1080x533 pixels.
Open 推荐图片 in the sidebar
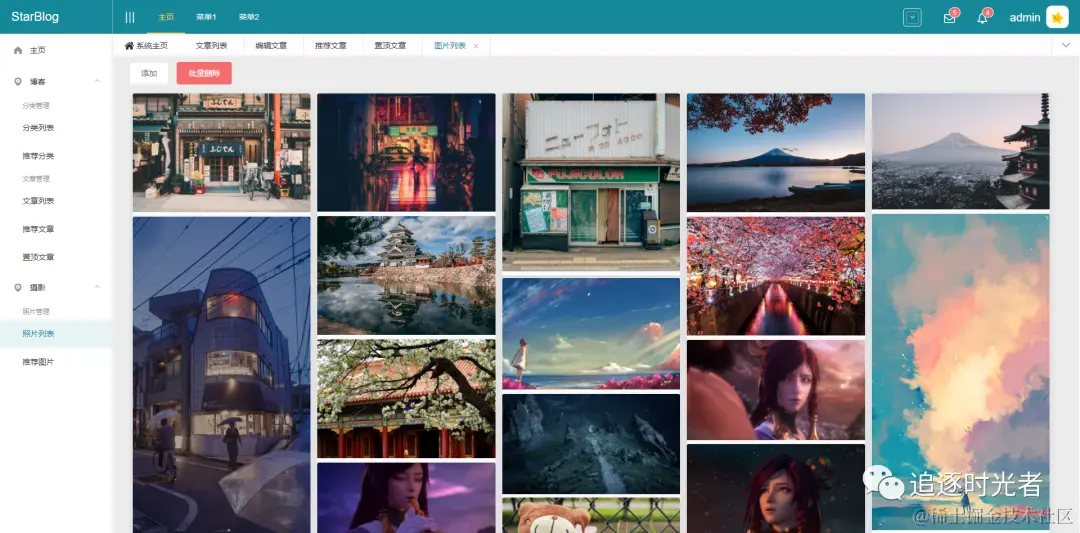38,362
